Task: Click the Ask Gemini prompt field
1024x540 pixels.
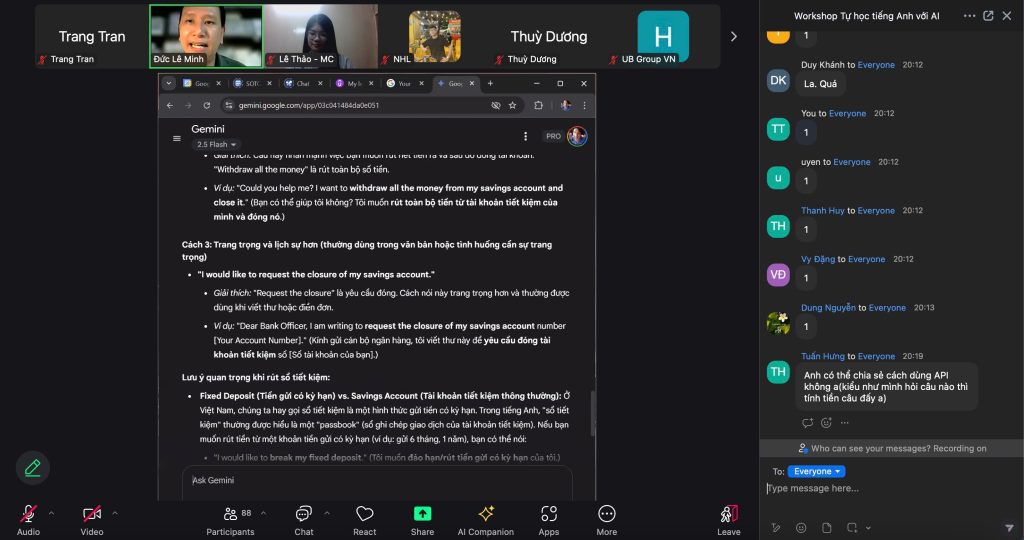Action: (x=377, y=481)
